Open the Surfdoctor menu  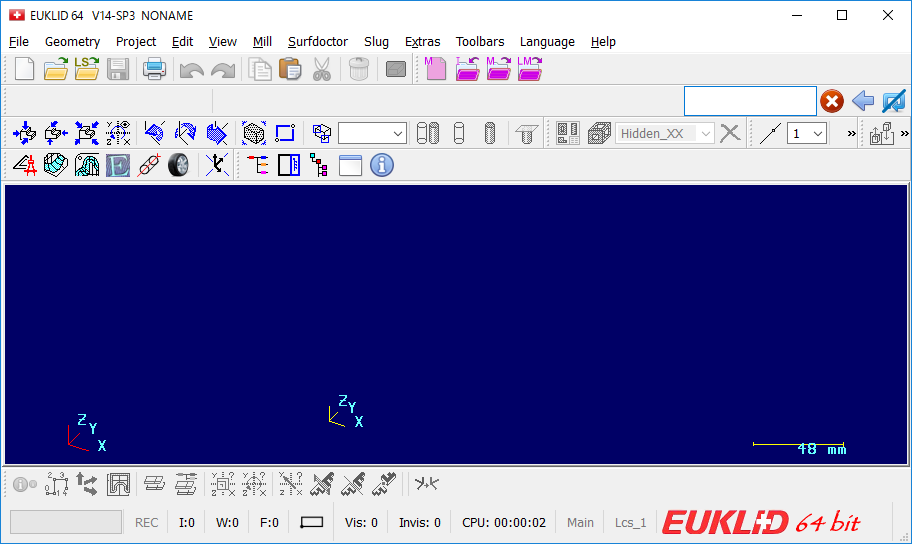[318, 41]
